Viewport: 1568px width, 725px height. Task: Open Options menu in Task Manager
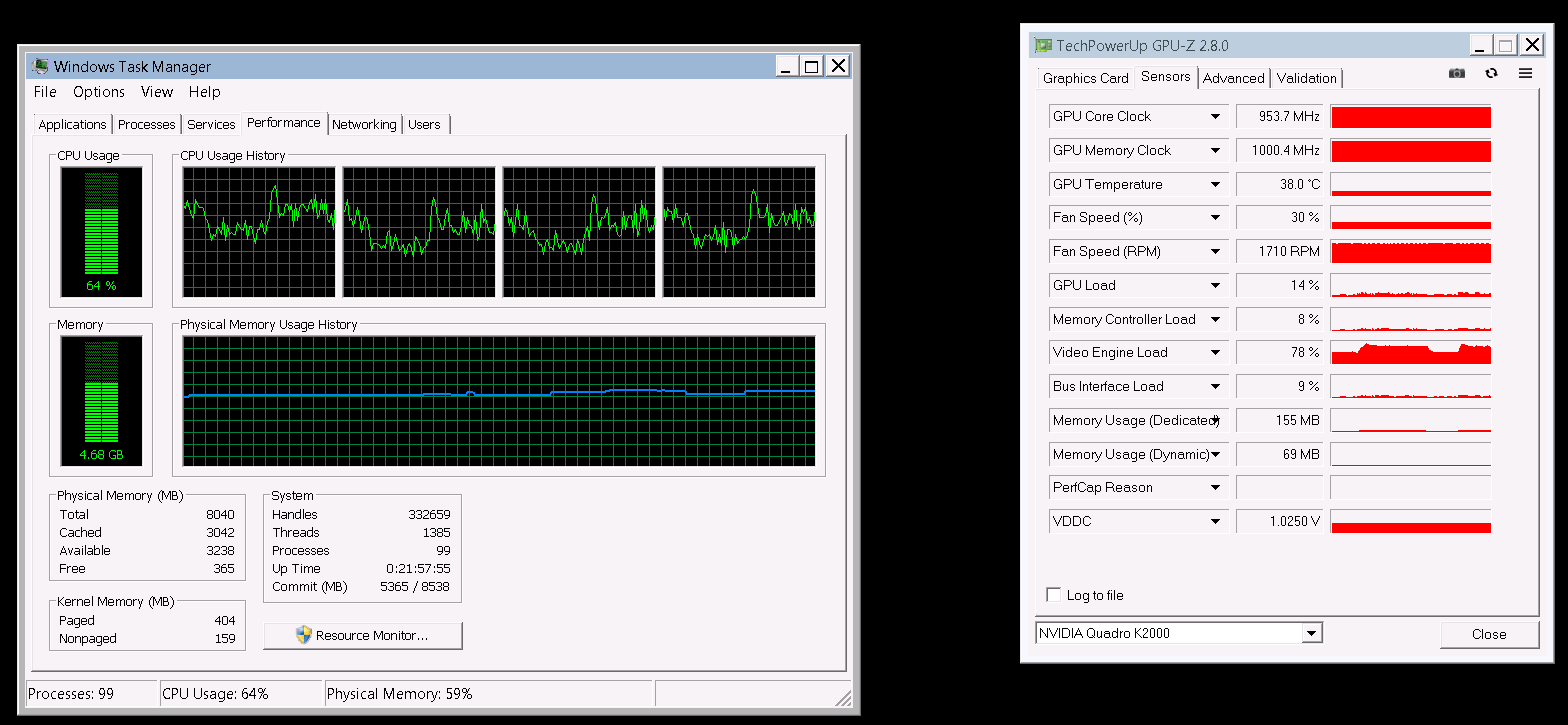tap(99, 92)
